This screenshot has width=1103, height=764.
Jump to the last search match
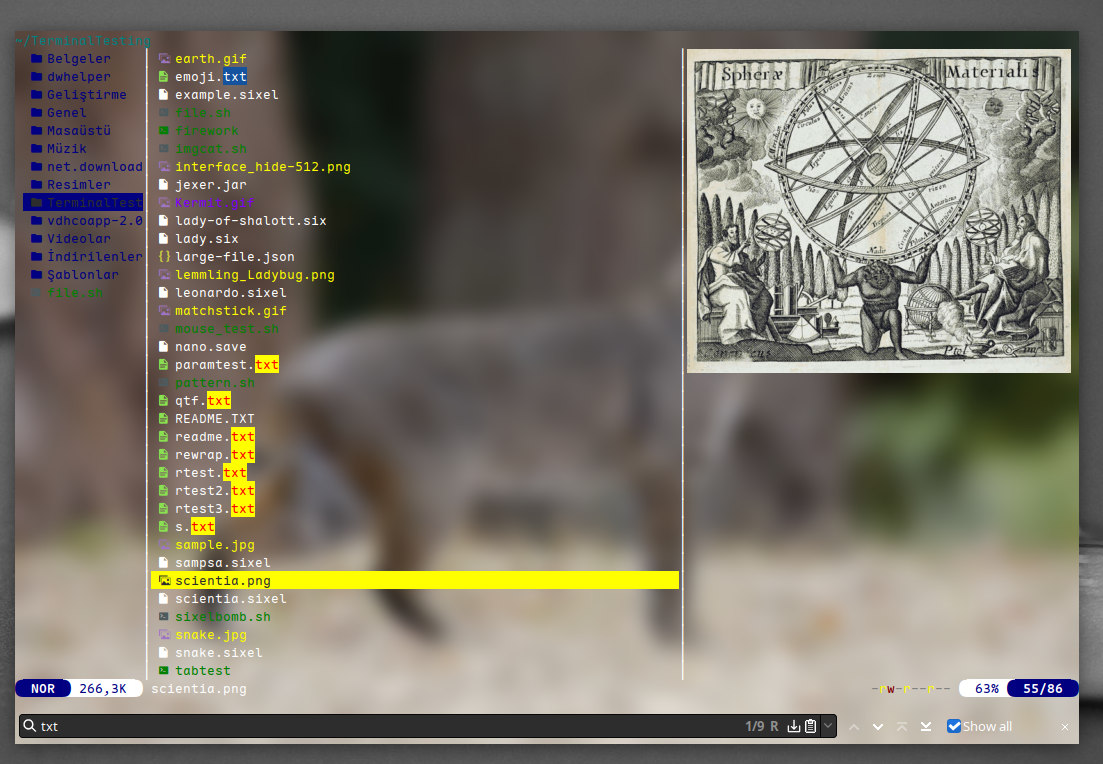(926, 726)
